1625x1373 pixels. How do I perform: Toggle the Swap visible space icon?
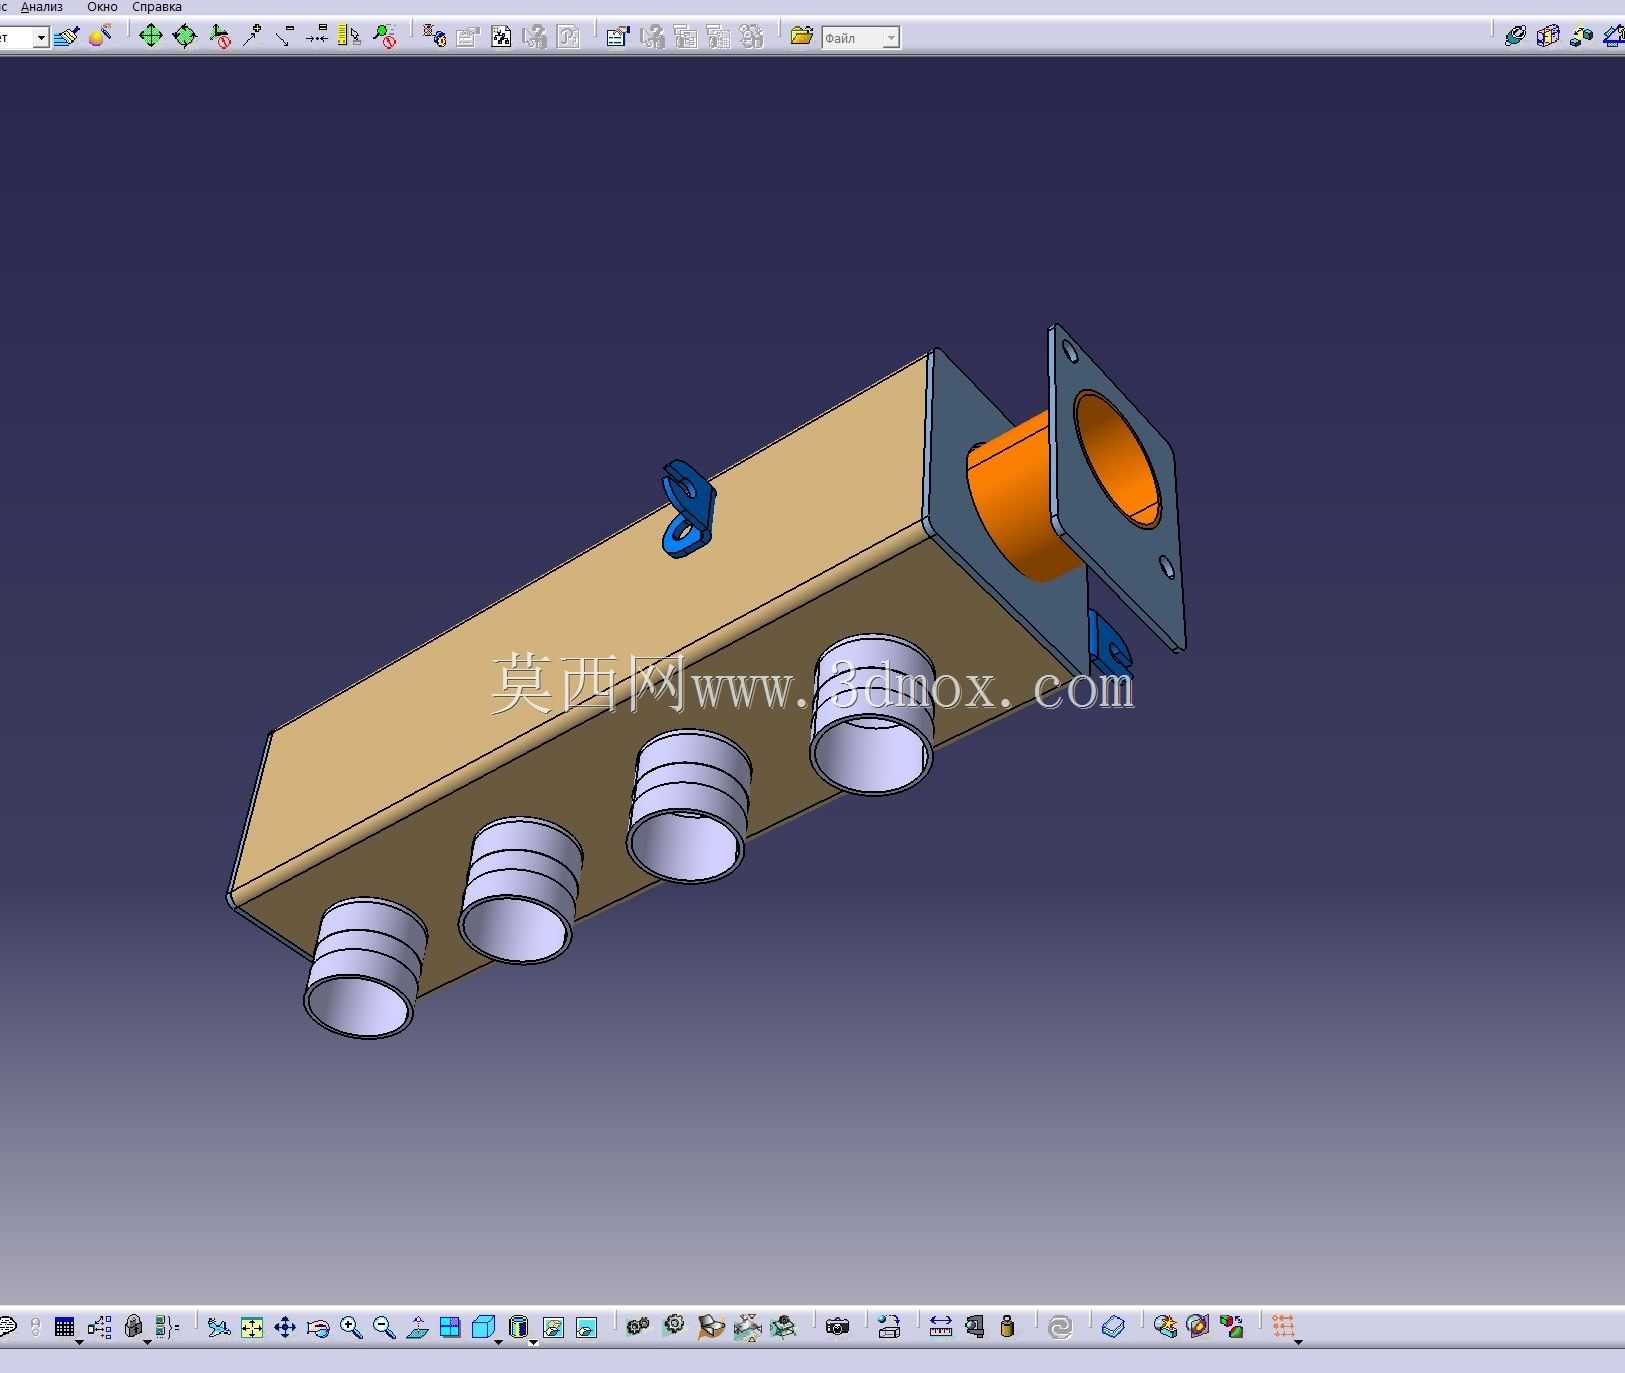pyautogui.click(x=586, y=1327)
